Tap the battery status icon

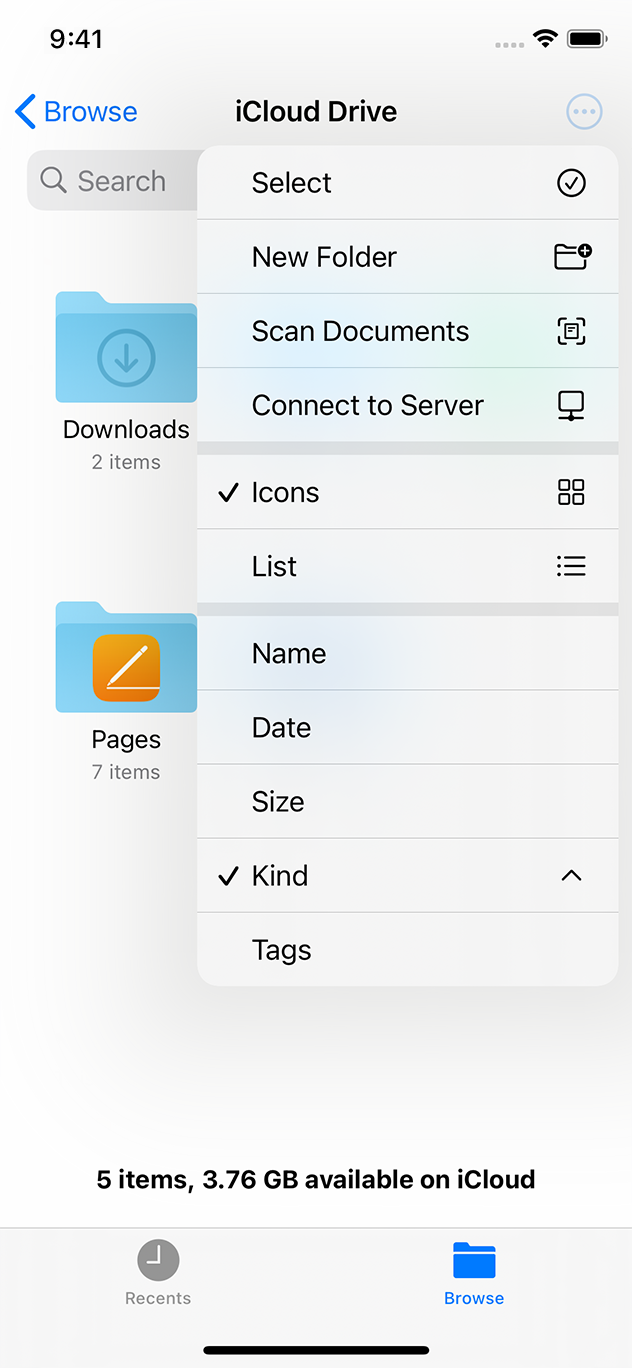coord(587,39)
